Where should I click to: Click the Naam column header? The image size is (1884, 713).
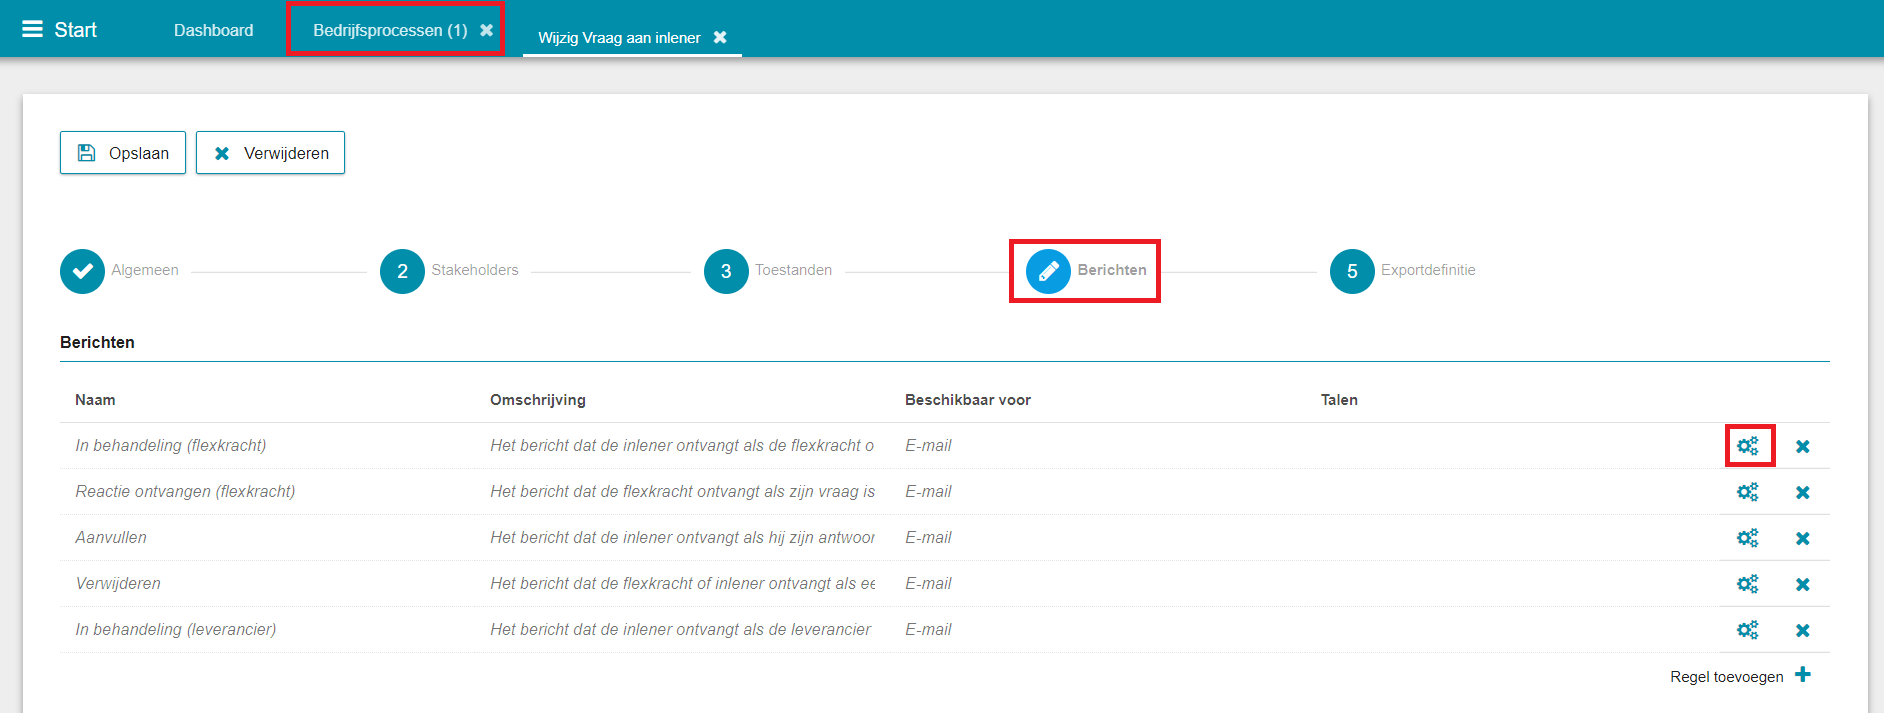[x=95, y=400]
